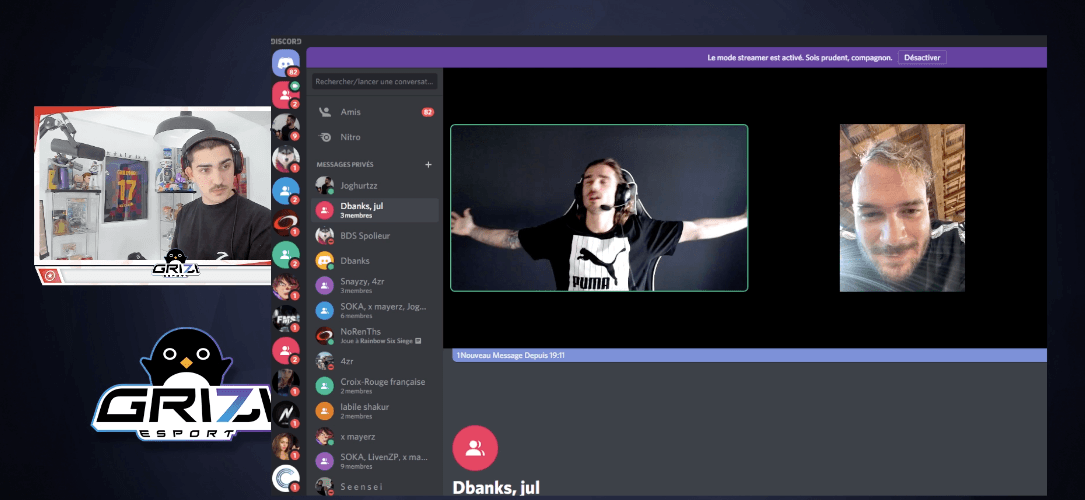
Task: Open the blue group icon in server bar
Action: [285, 190]
